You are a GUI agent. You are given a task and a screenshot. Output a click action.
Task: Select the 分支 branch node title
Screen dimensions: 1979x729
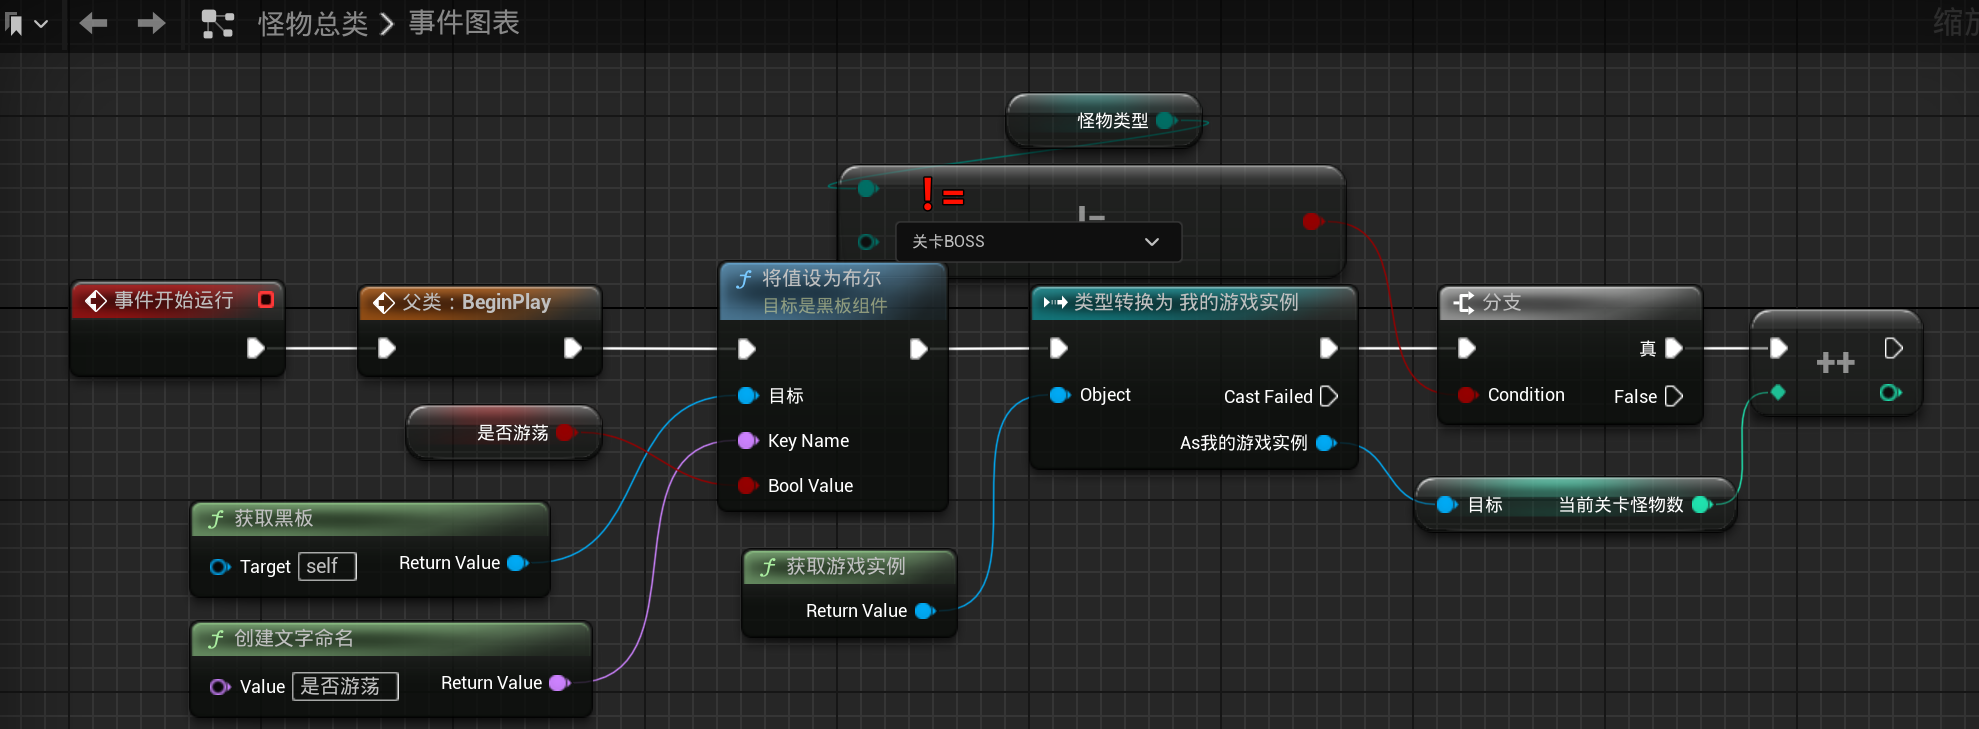[x=1501, y=303]
